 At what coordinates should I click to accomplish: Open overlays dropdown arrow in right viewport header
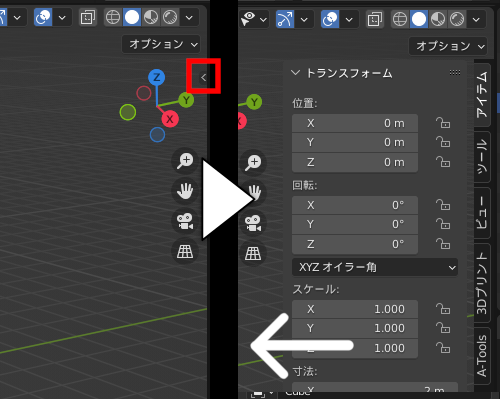[x=349, y=19]
